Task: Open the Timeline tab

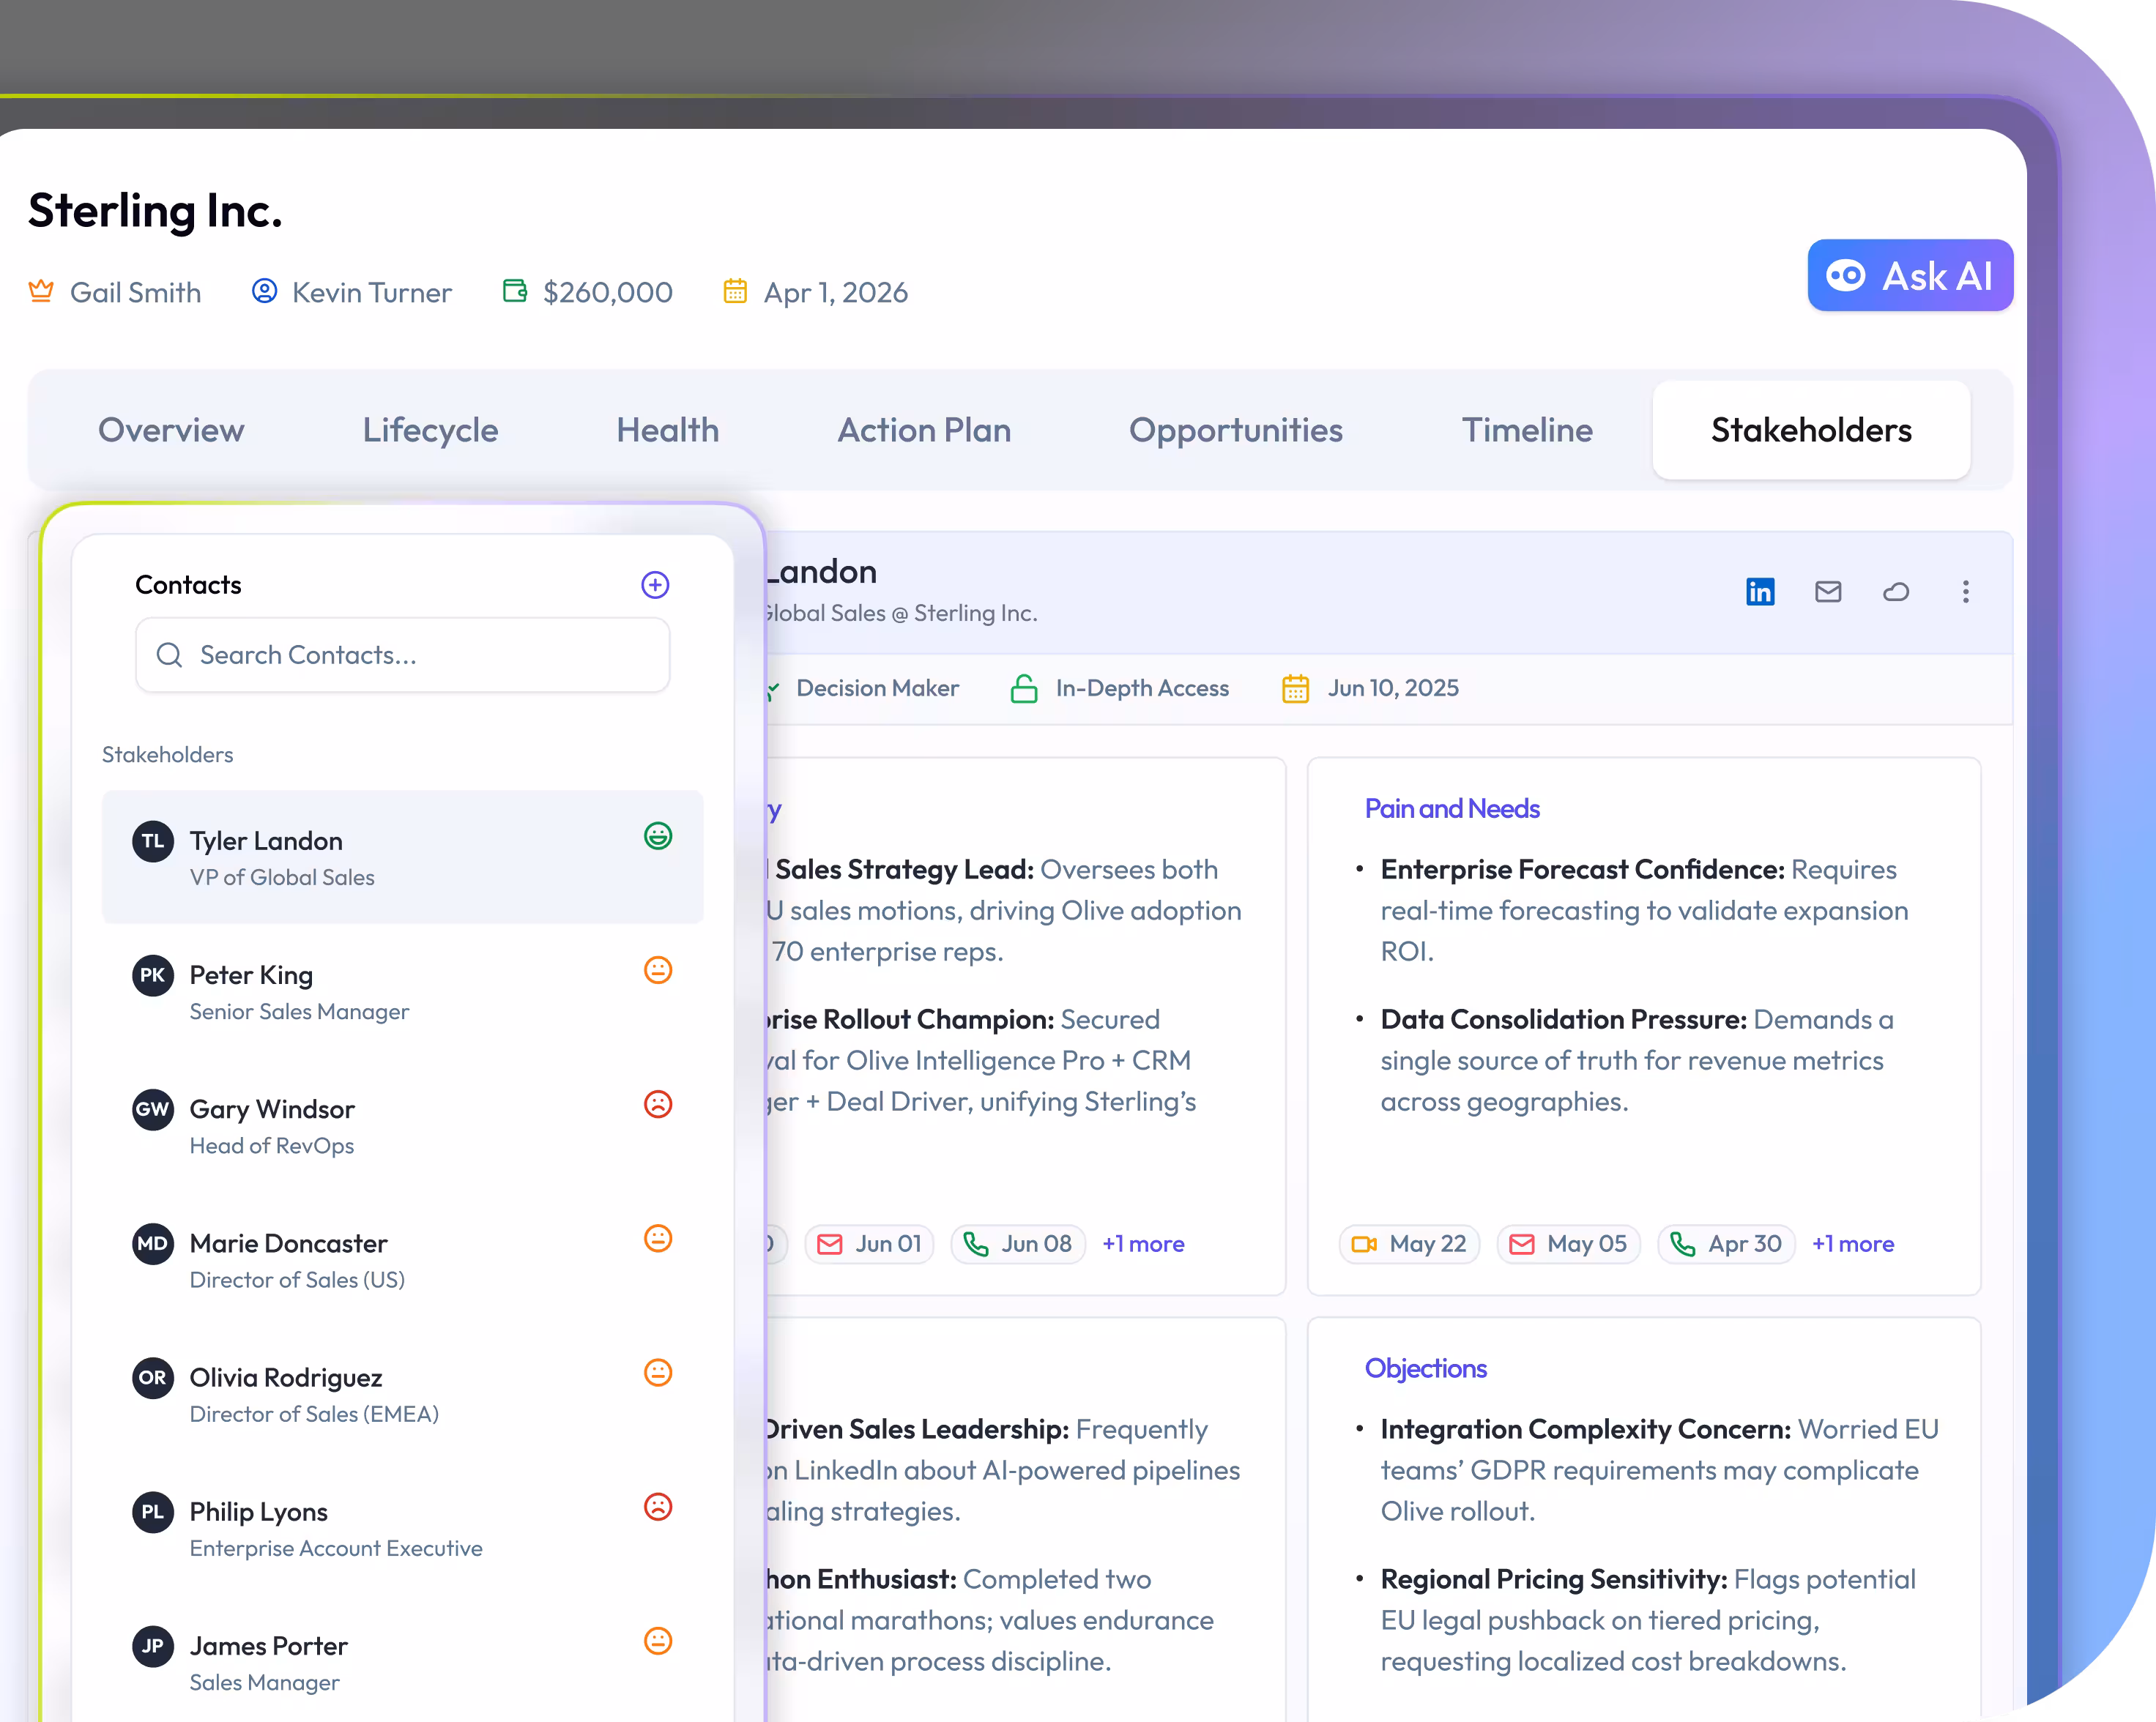Action: pos(1527,430)
